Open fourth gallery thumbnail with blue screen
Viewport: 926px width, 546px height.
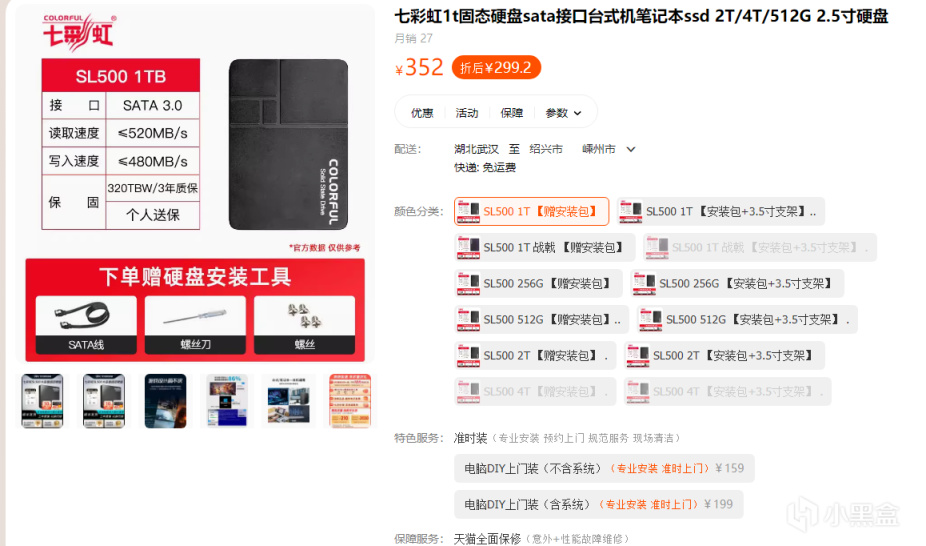pyautogui.click(x=227, y=401)
